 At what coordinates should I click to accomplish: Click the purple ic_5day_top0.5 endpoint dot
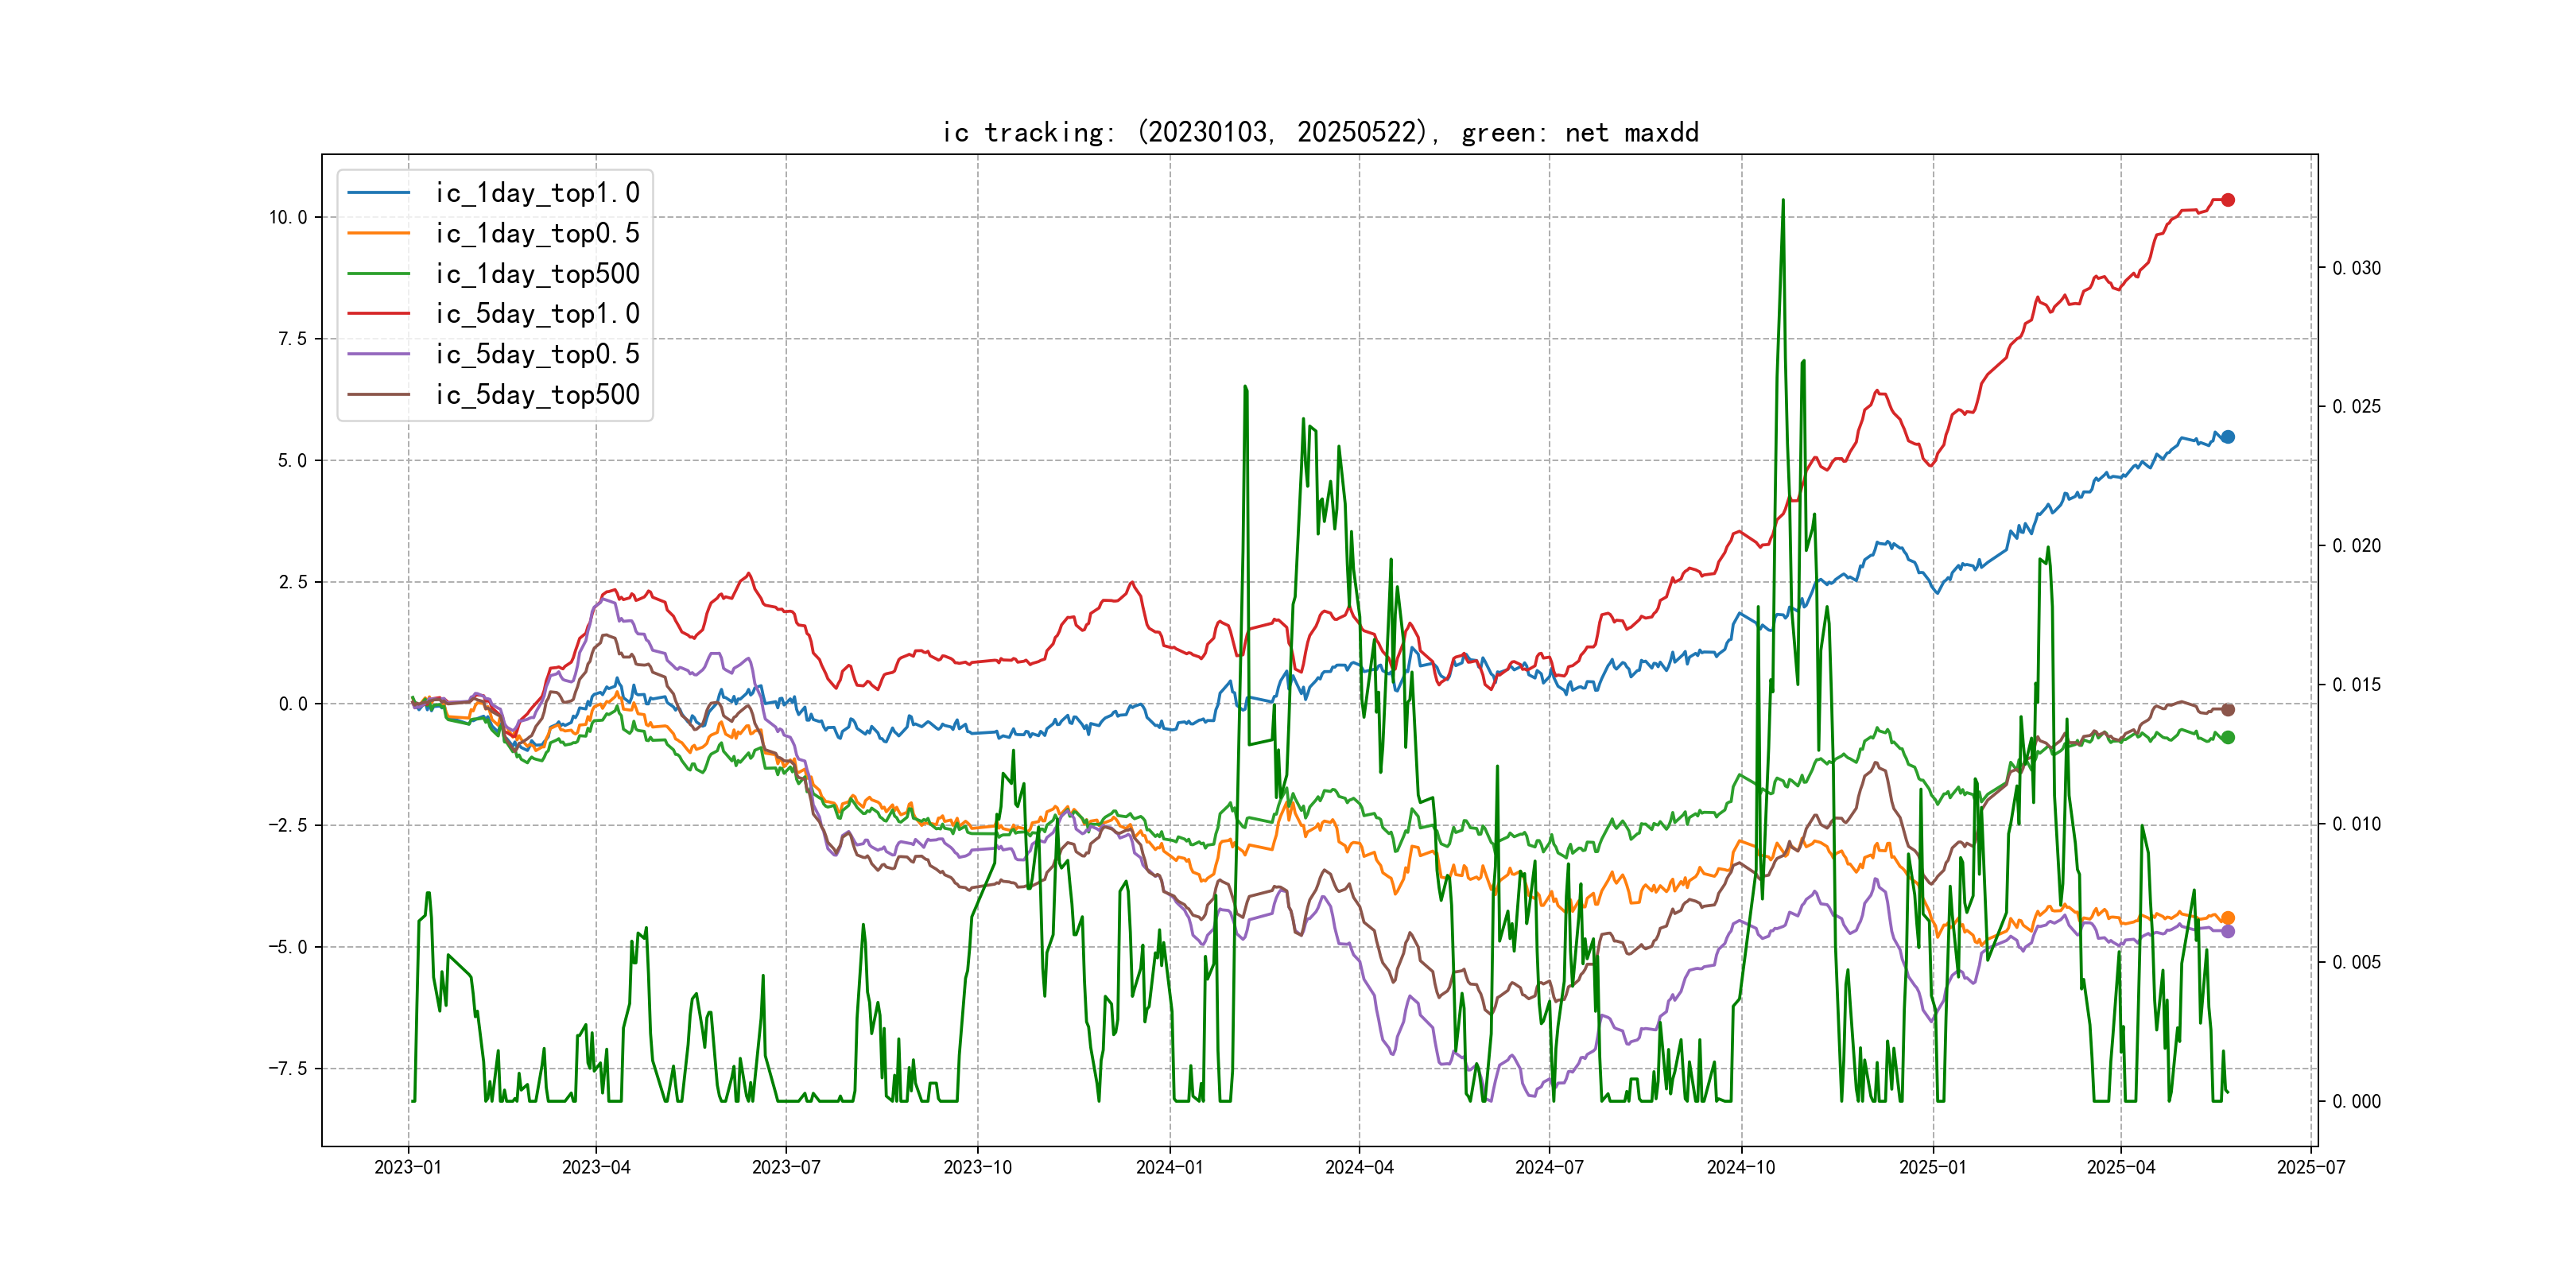(2227, 931)
